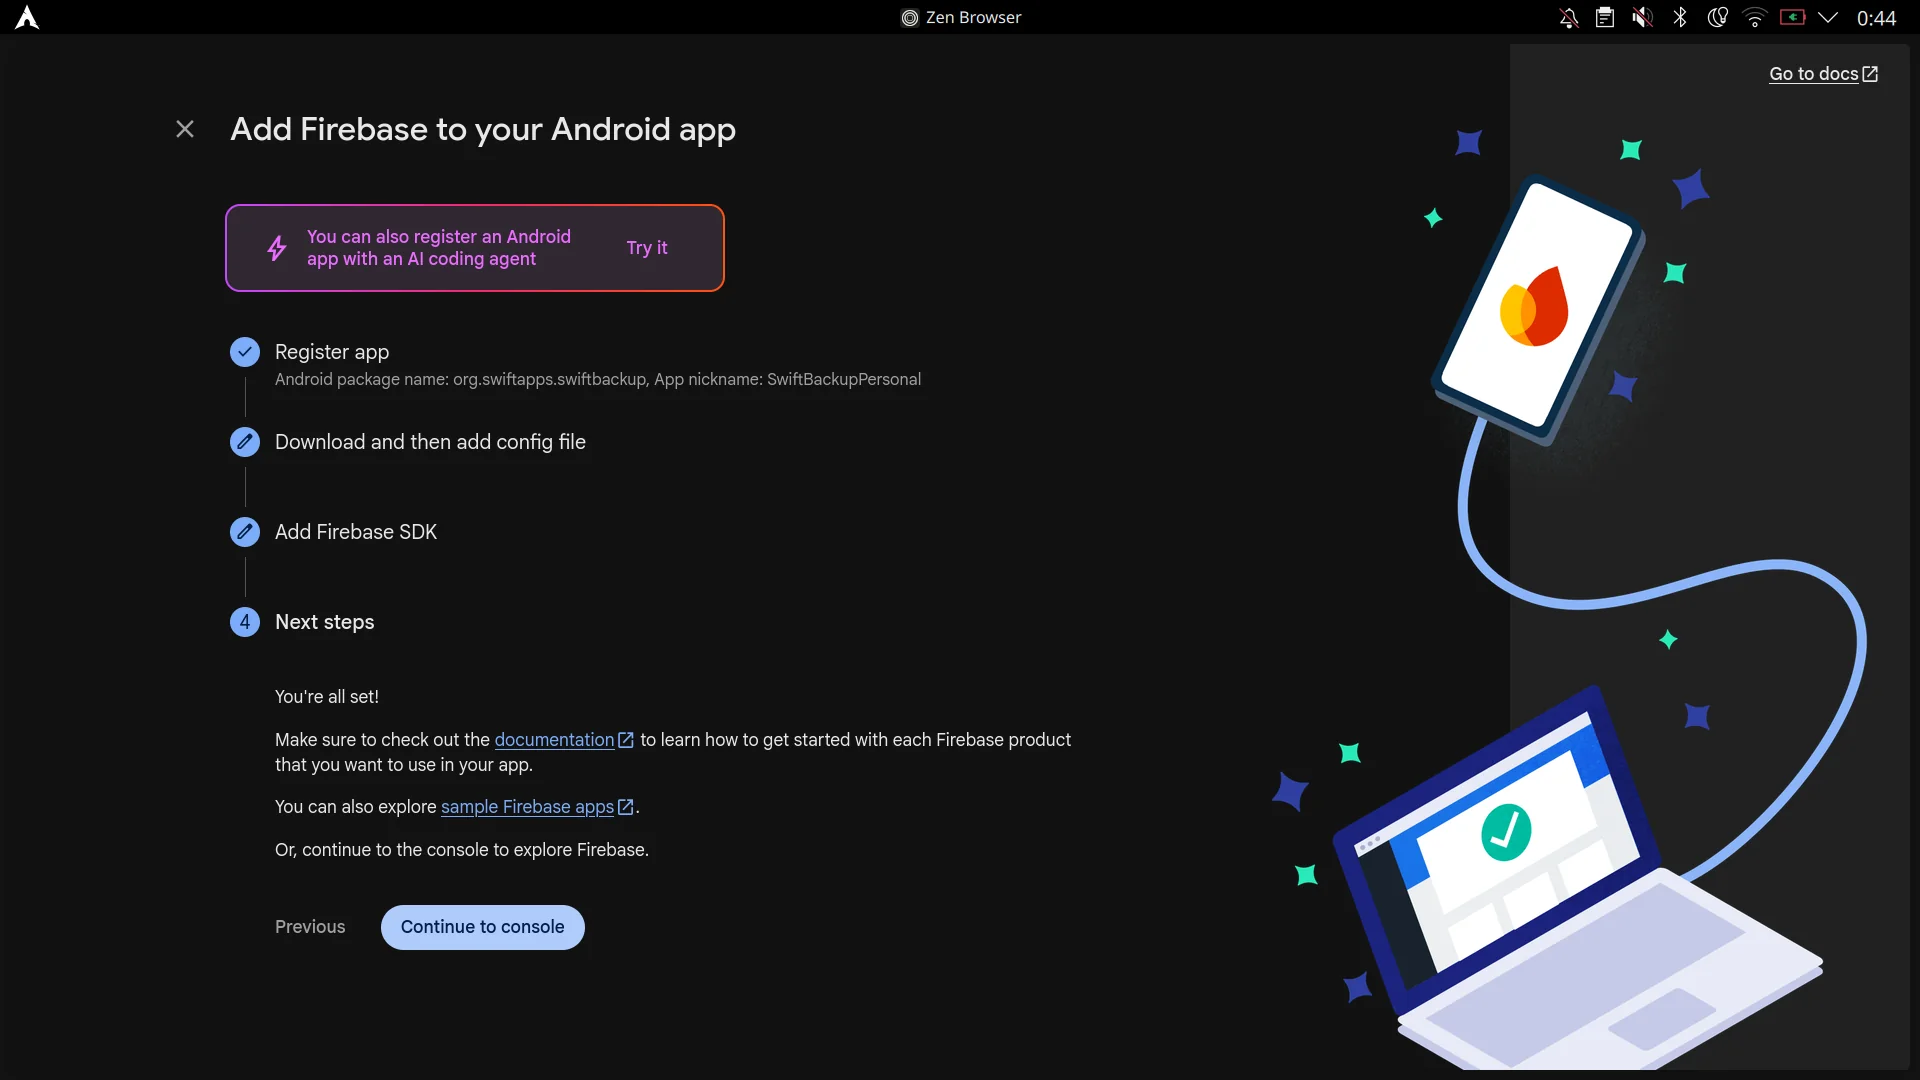
Task: Go back with the Previous button
Action: click(310, 927)
